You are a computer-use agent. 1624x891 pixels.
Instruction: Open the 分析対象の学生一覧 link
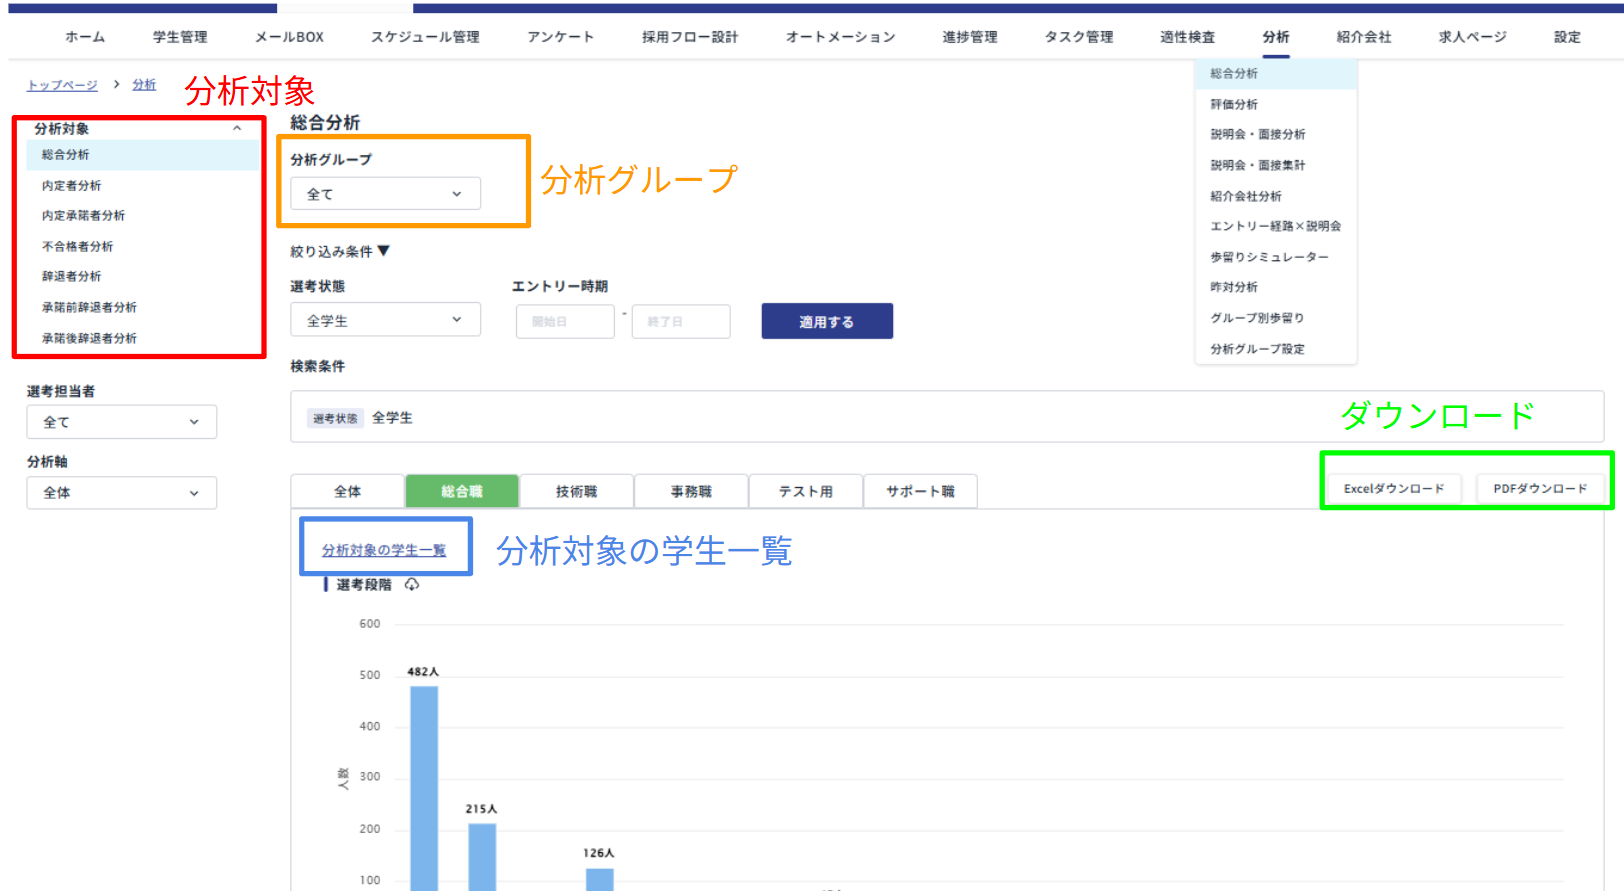[384, 551]
